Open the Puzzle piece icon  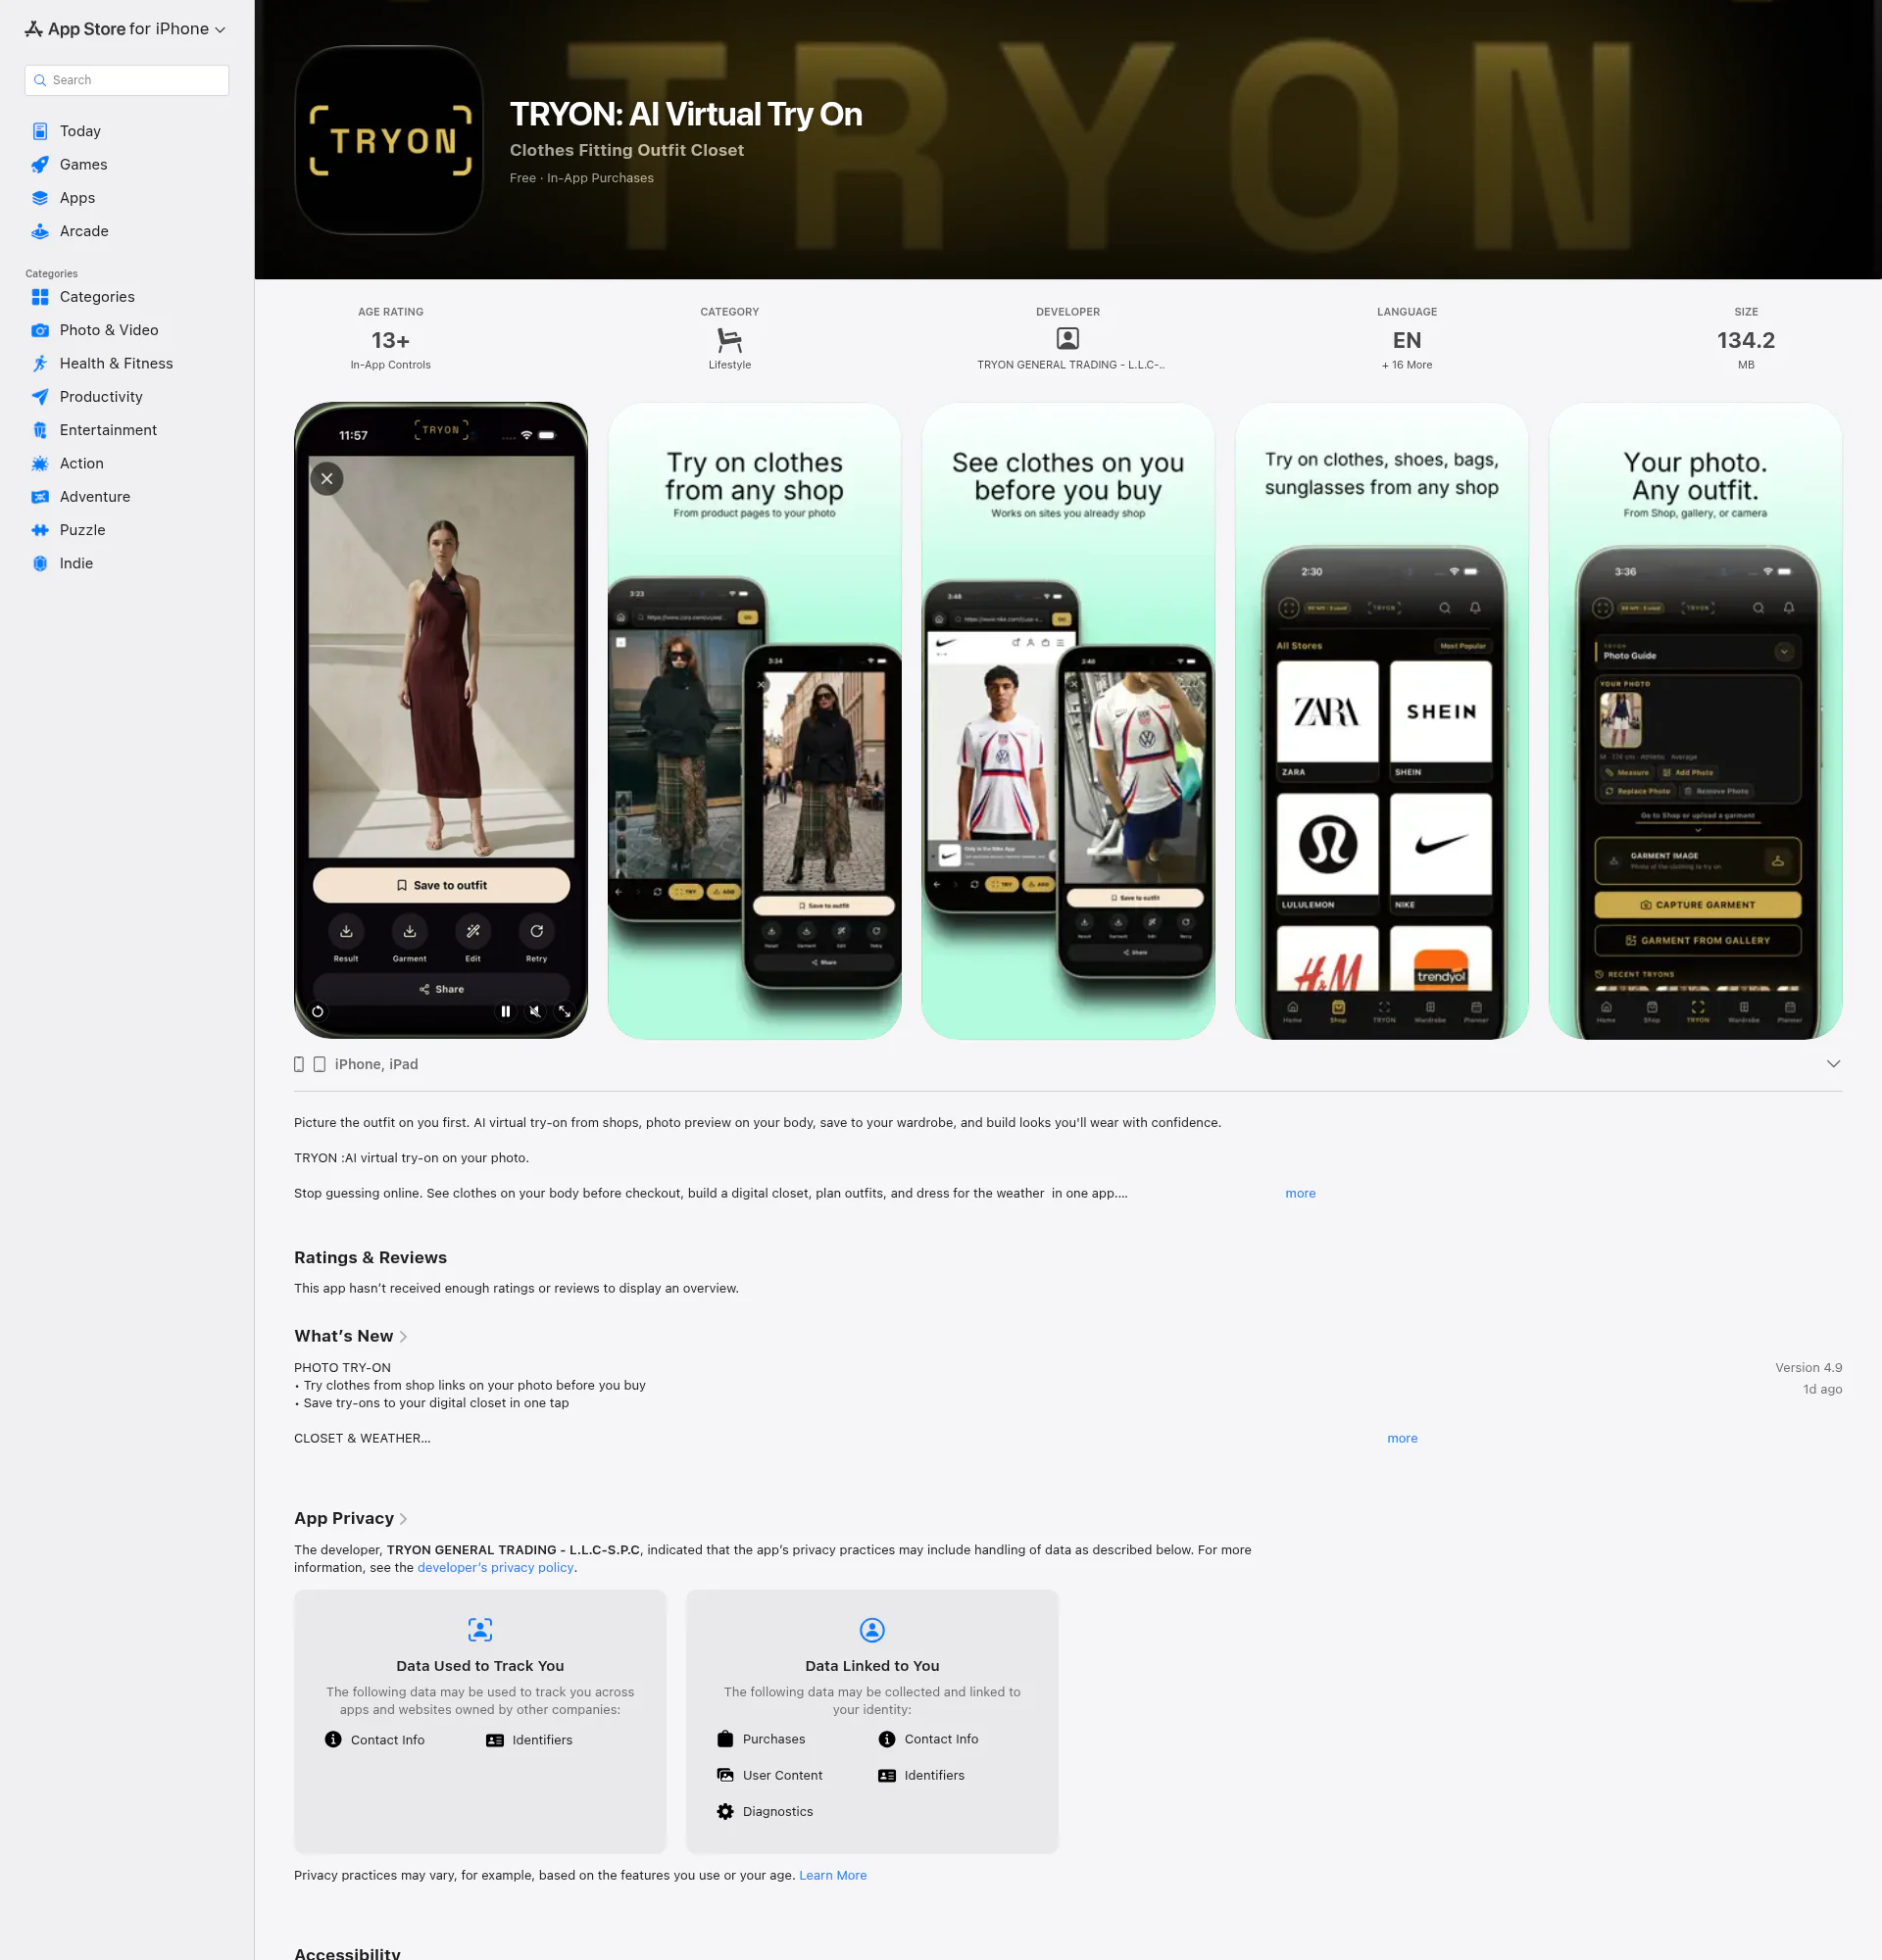coord(40,530)
